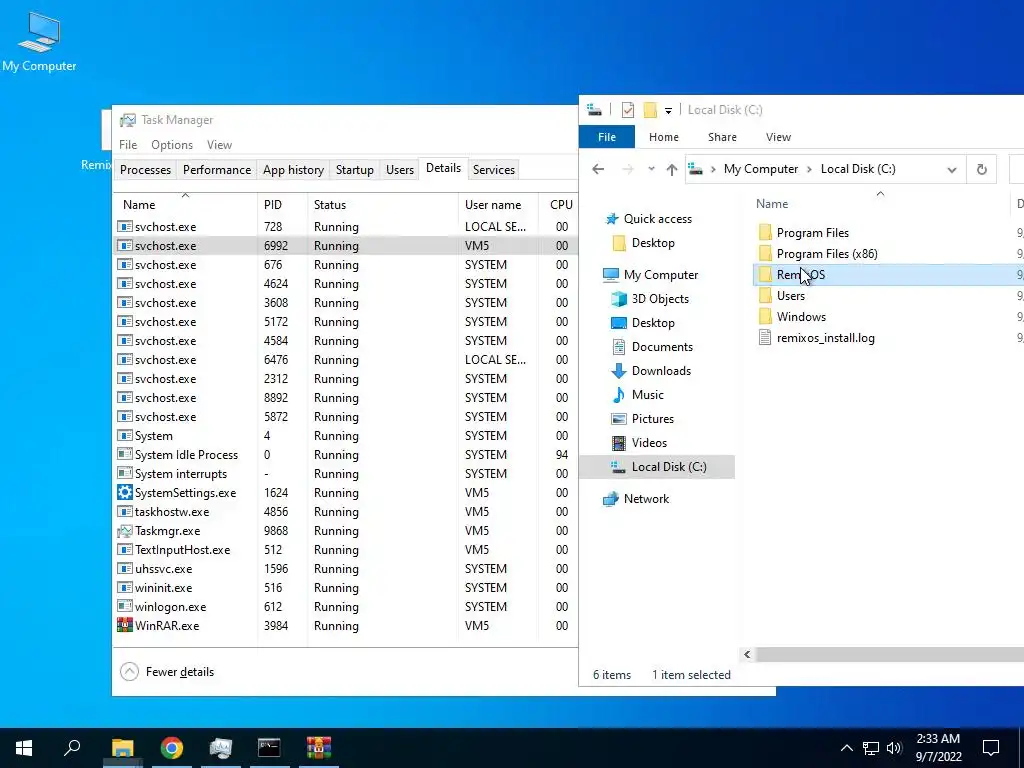The width and height of the screenshot is (1024, 768).
Task: Open 3D Objects in navigation pane
Action: coord(660,298)
